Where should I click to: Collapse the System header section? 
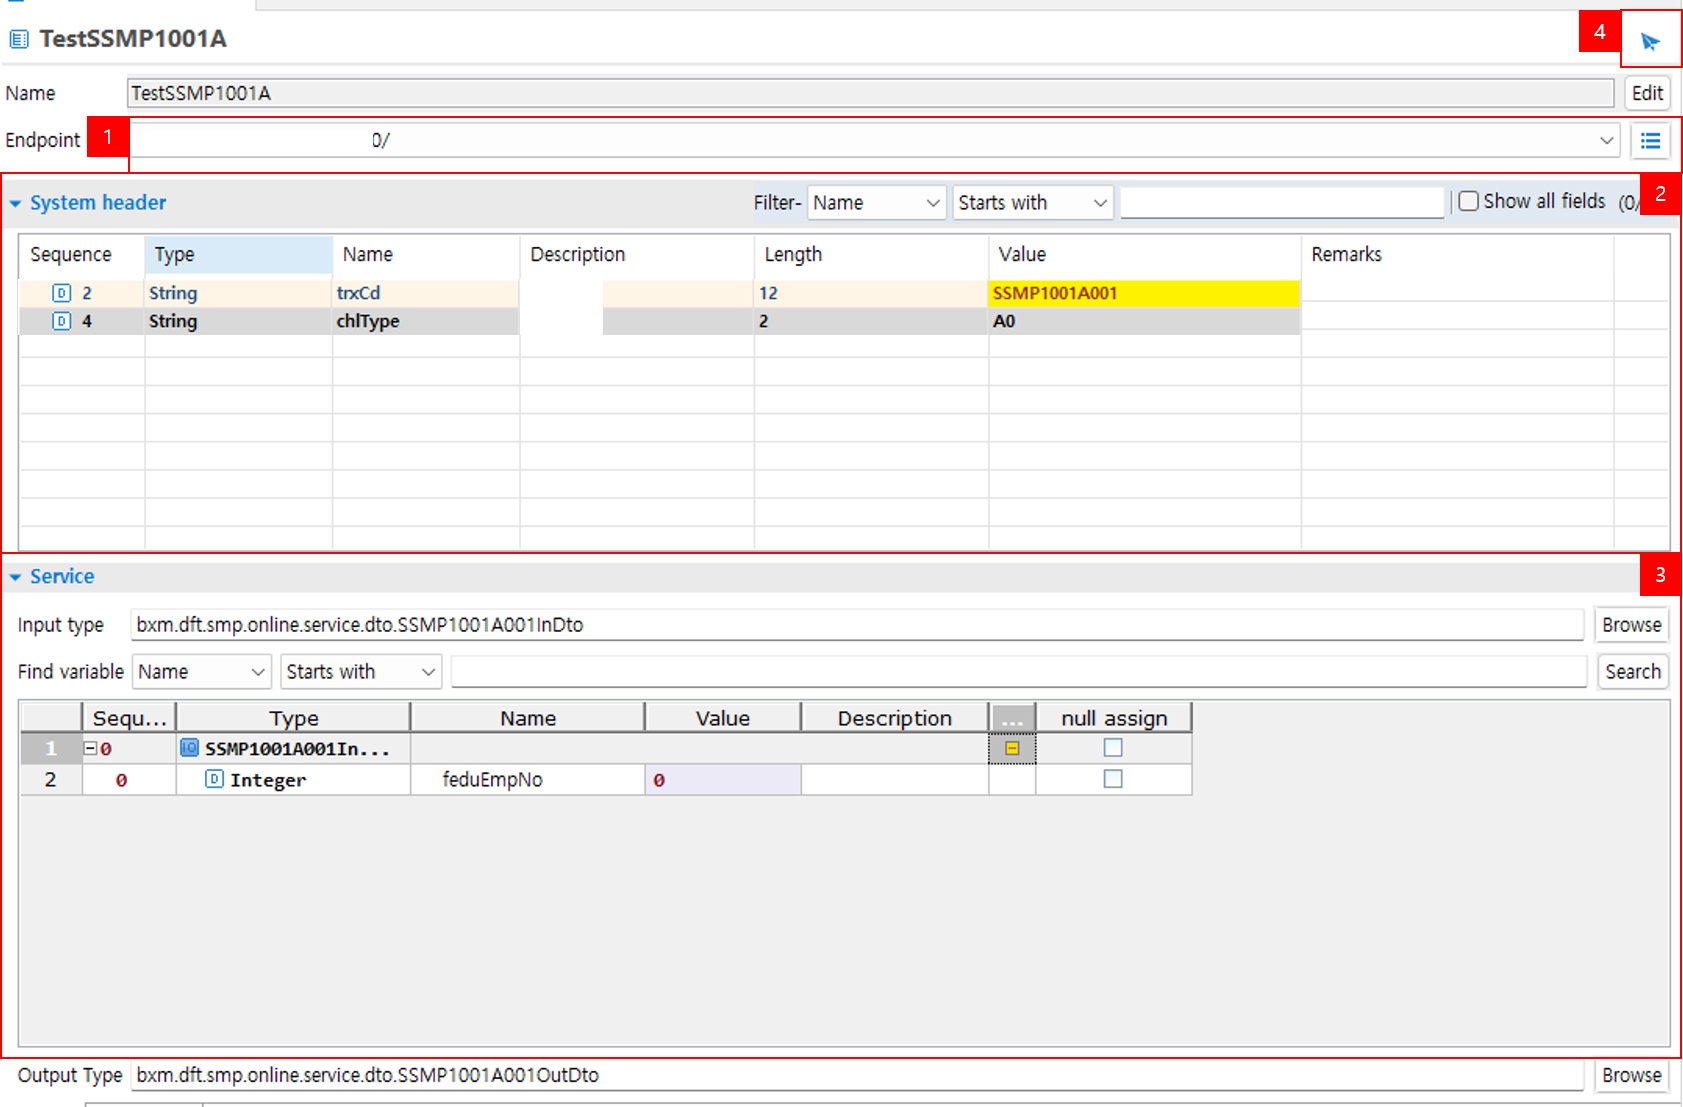[15, 202]
